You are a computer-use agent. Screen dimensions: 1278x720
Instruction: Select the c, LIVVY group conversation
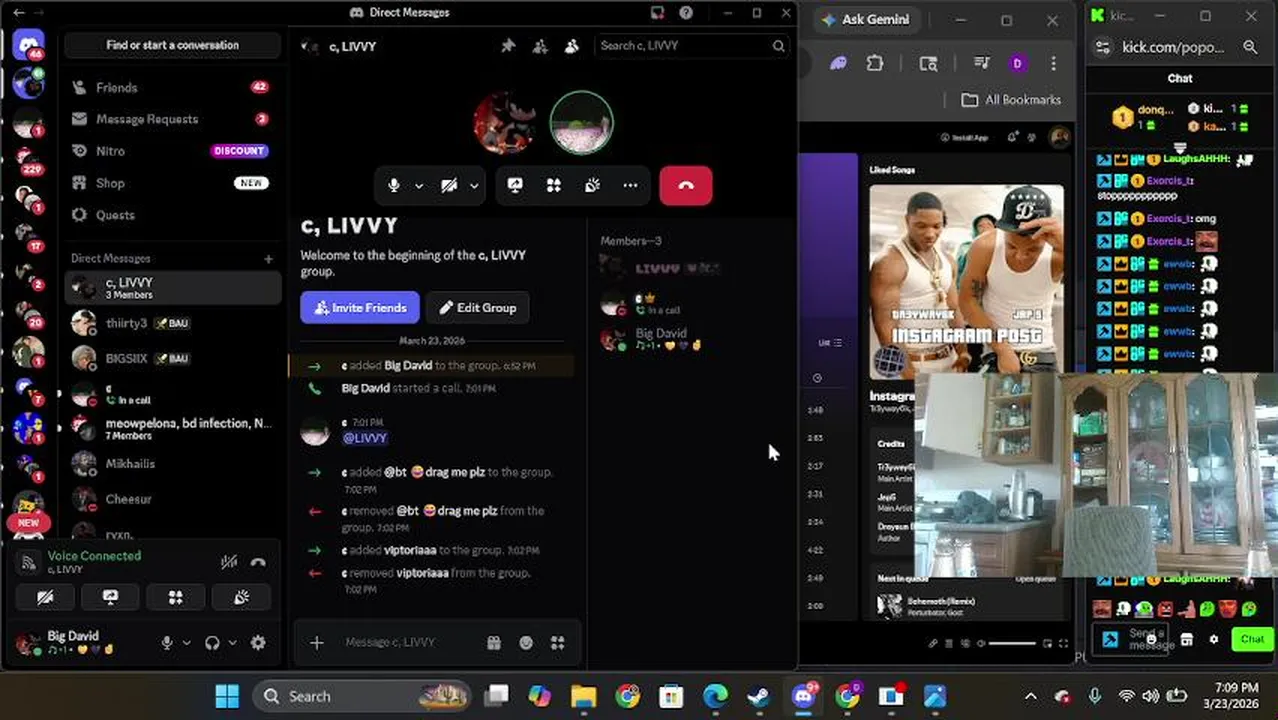[x=172, y=288]
